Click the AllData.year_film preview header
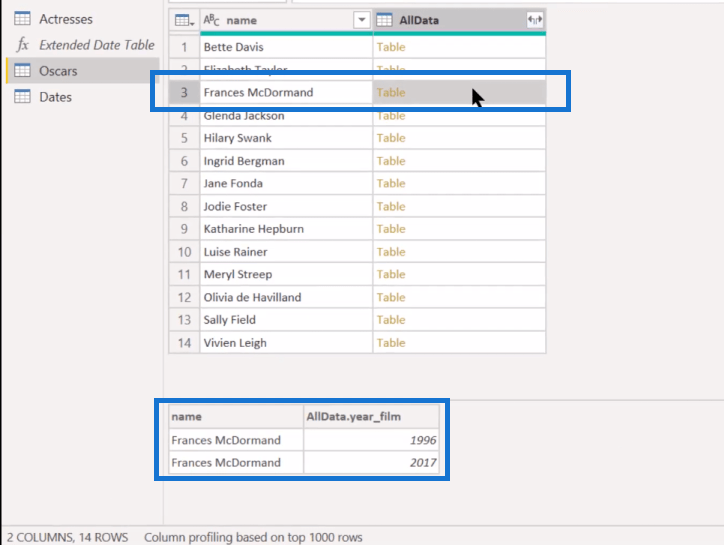The height and width of the screenshot is (545, 724). 354,417
